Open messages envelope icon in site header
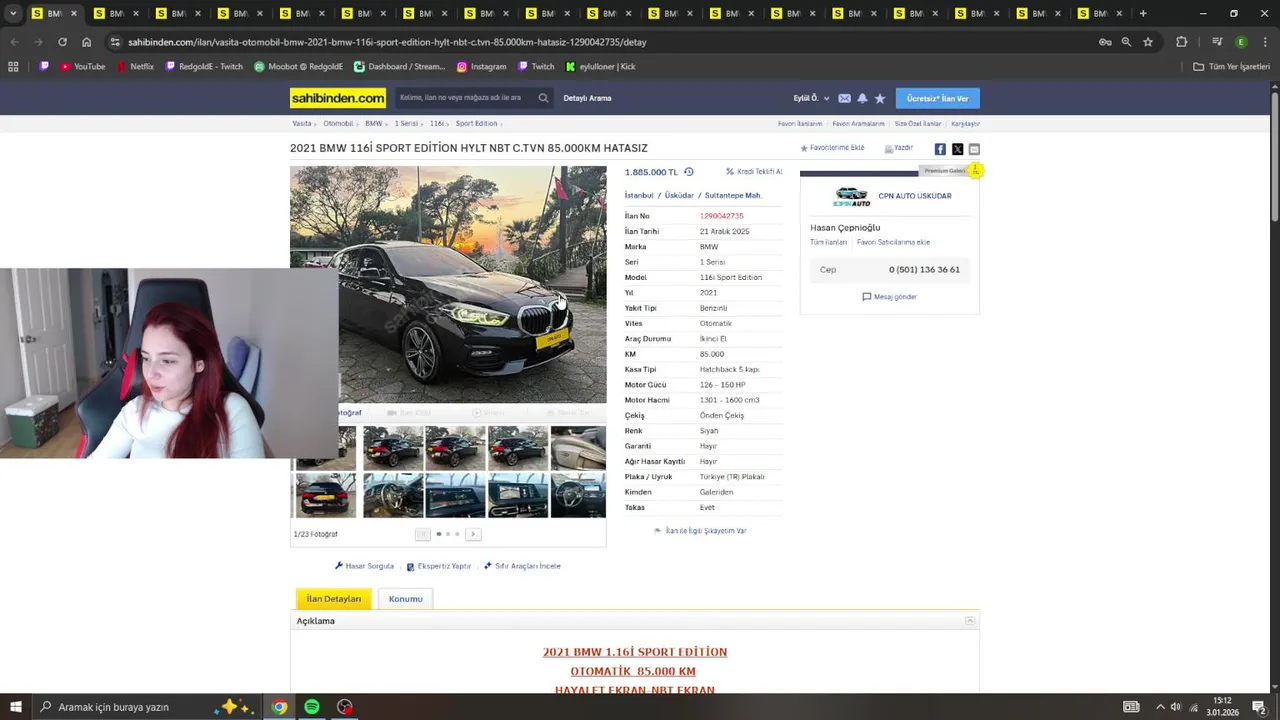 [844, 98]
